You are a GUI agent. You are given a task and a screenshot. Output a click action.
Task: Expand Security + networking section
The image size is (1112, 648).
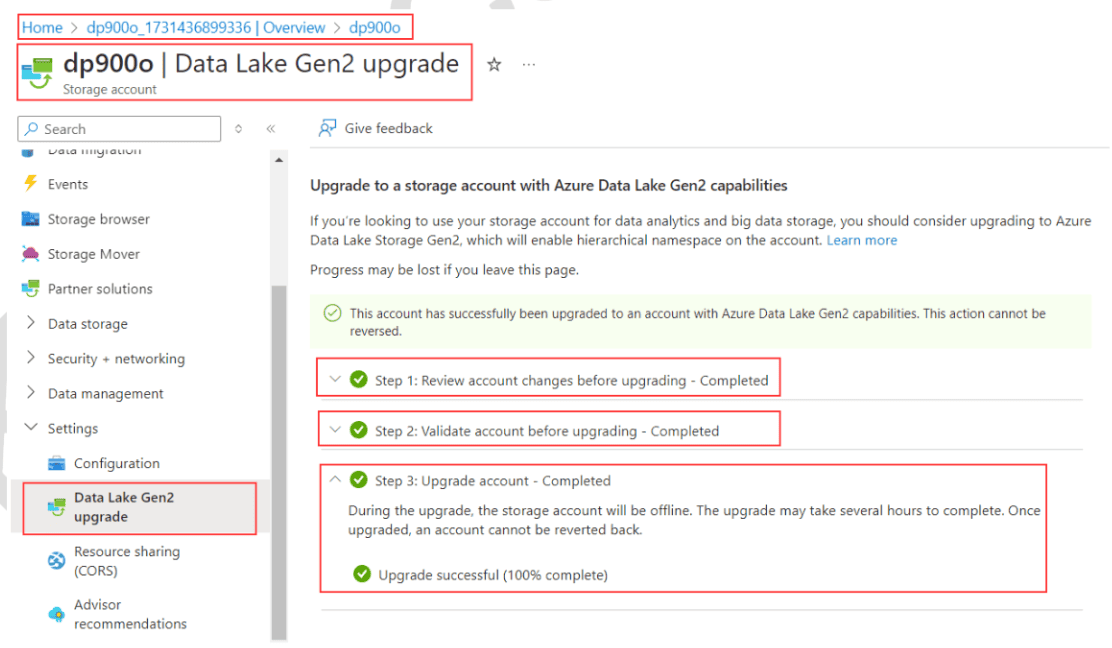30,359
